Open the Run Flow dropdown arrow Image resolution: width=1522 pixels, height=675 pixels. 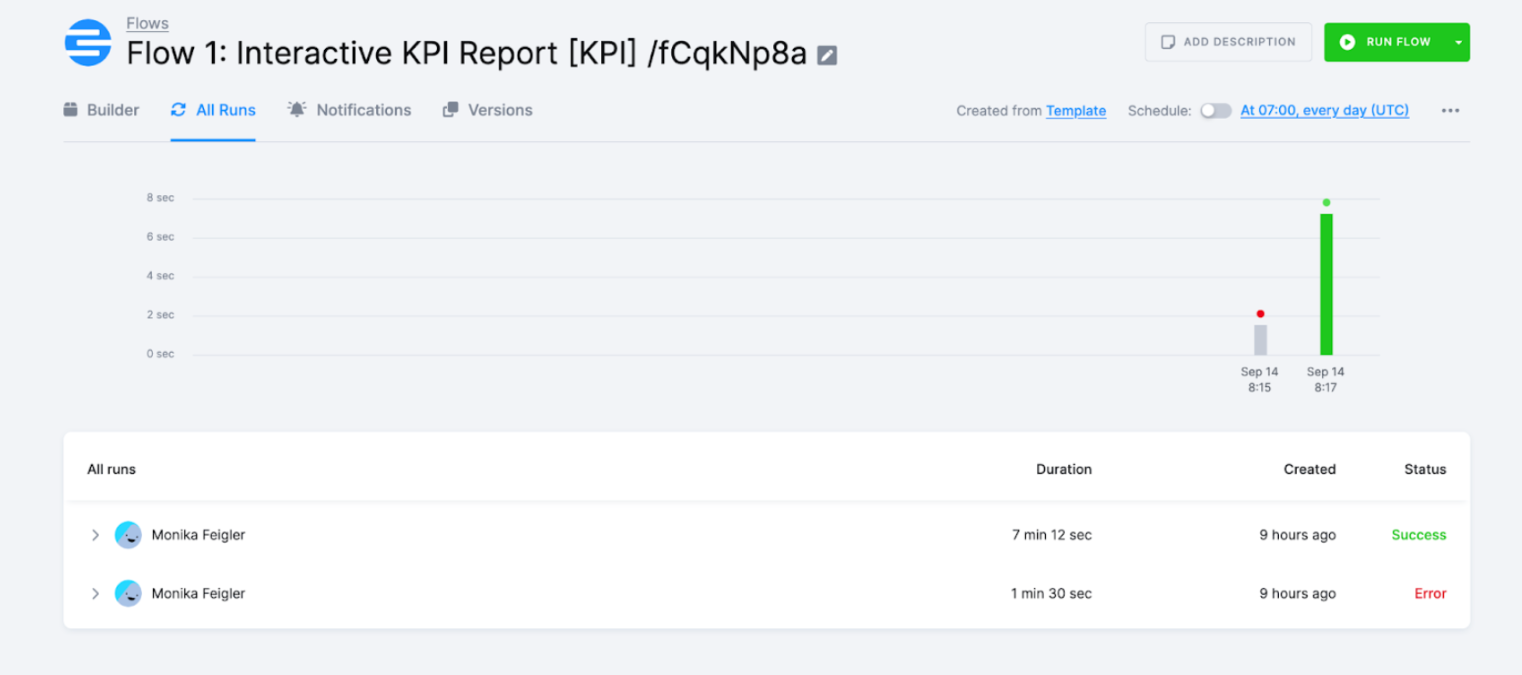(1457, 42)
